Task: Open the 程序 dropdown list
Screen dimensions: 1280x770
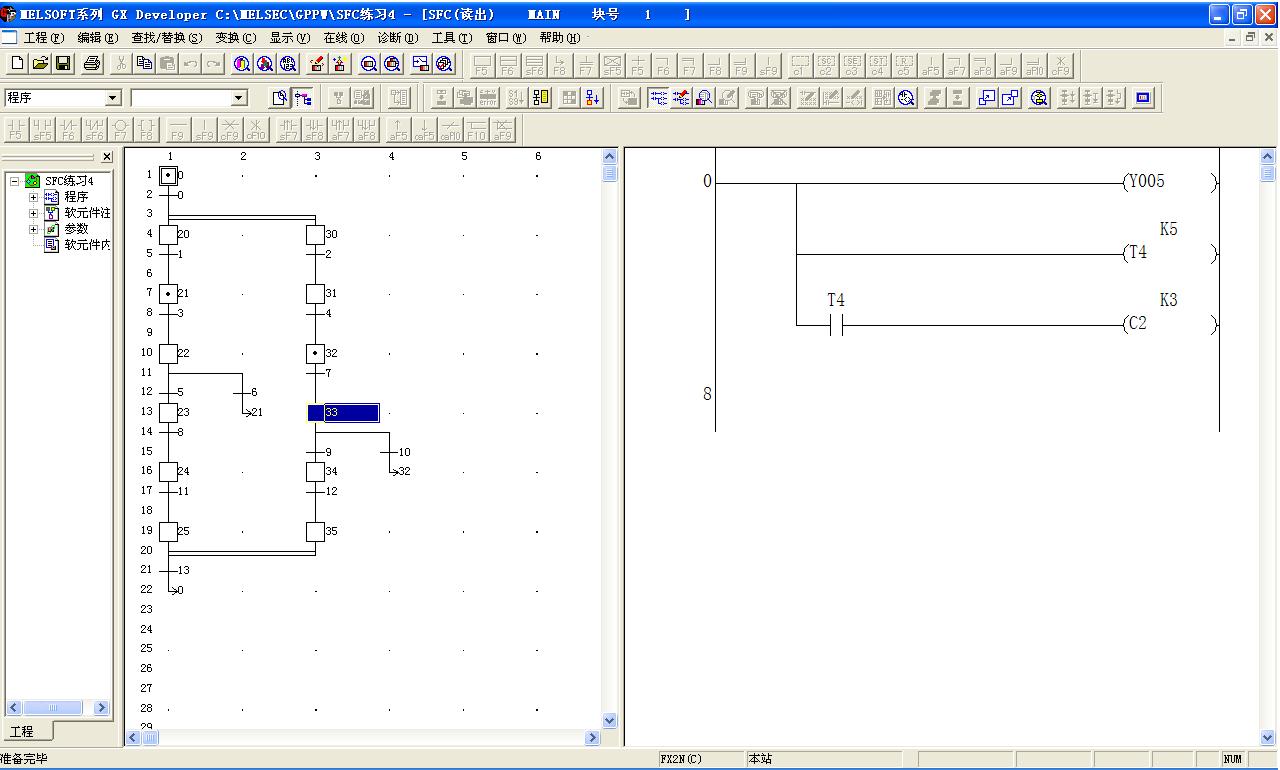Action: (112, 98)
